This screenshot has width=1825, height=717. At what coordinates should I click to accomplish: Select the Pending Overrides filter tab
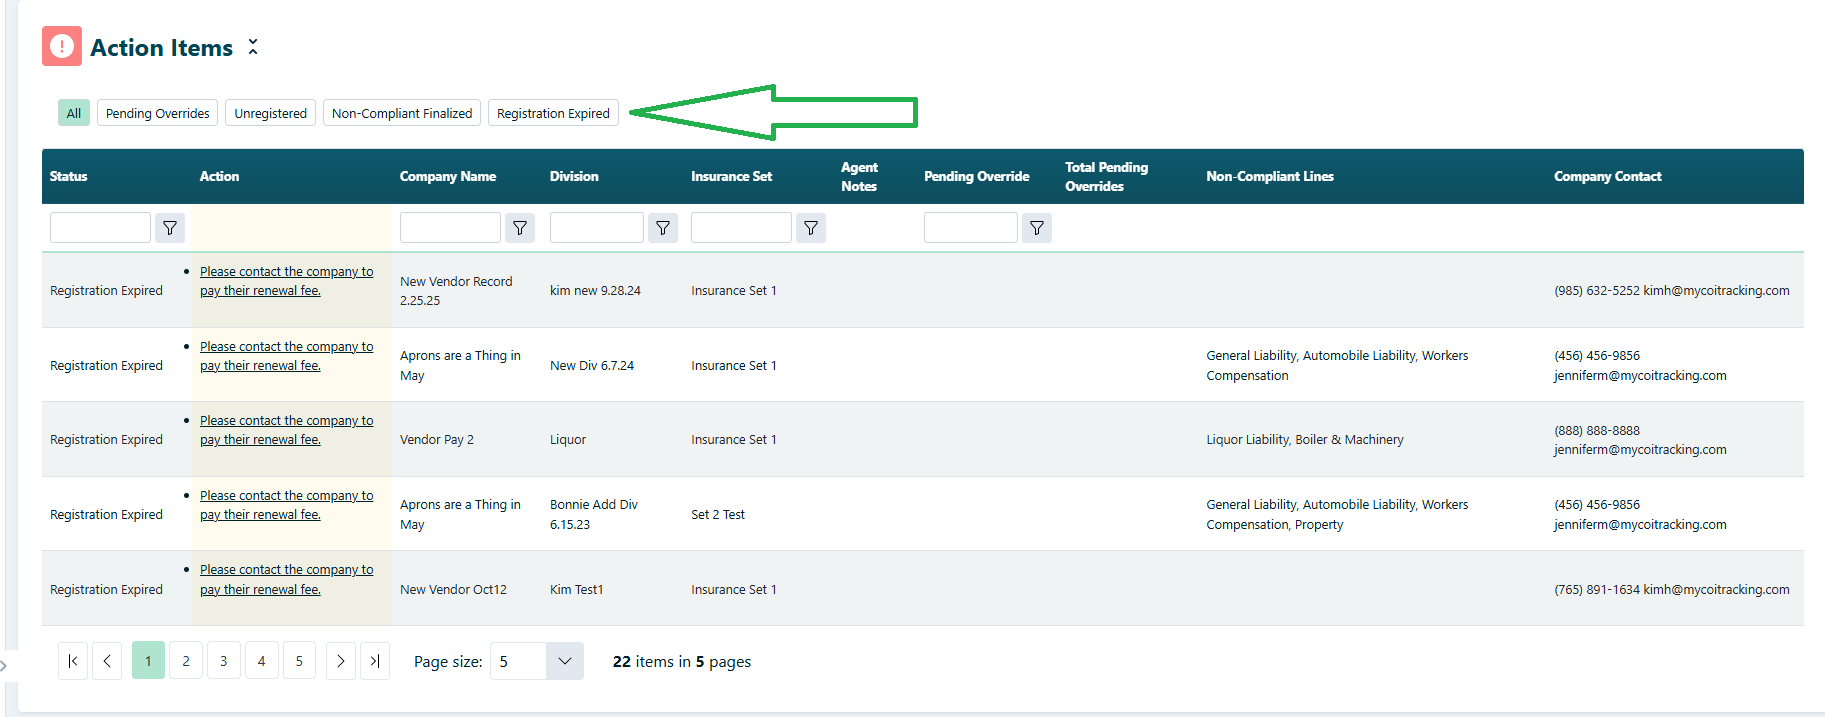pyautogui.click(x=158, y=113)
